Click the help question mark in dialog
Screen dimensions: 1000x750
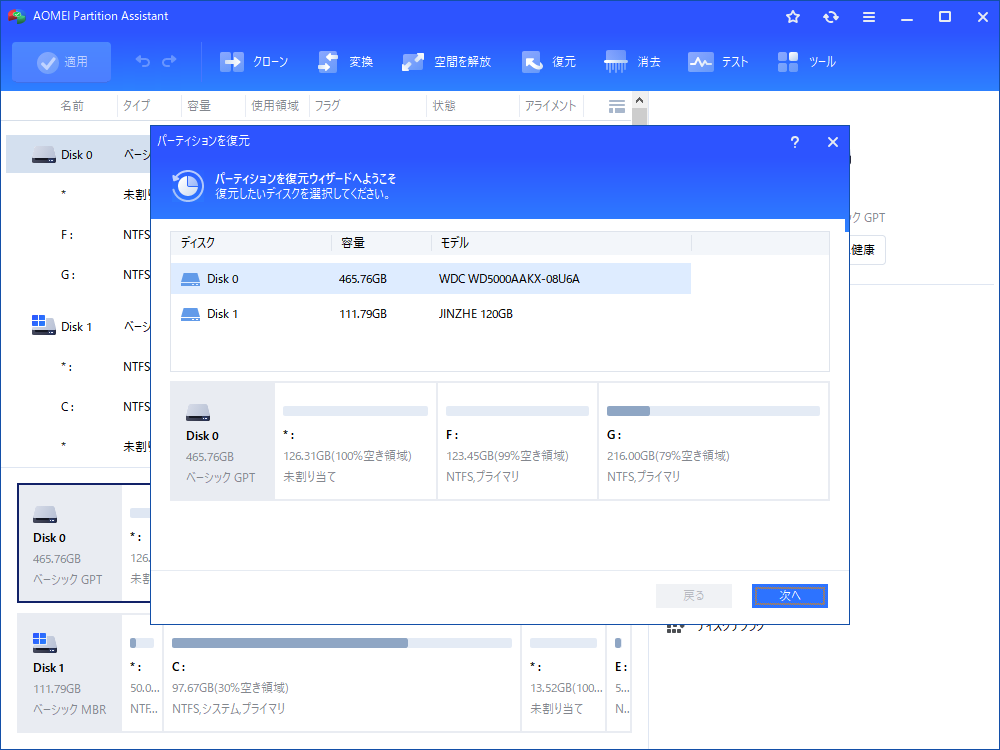pos(795,142)
